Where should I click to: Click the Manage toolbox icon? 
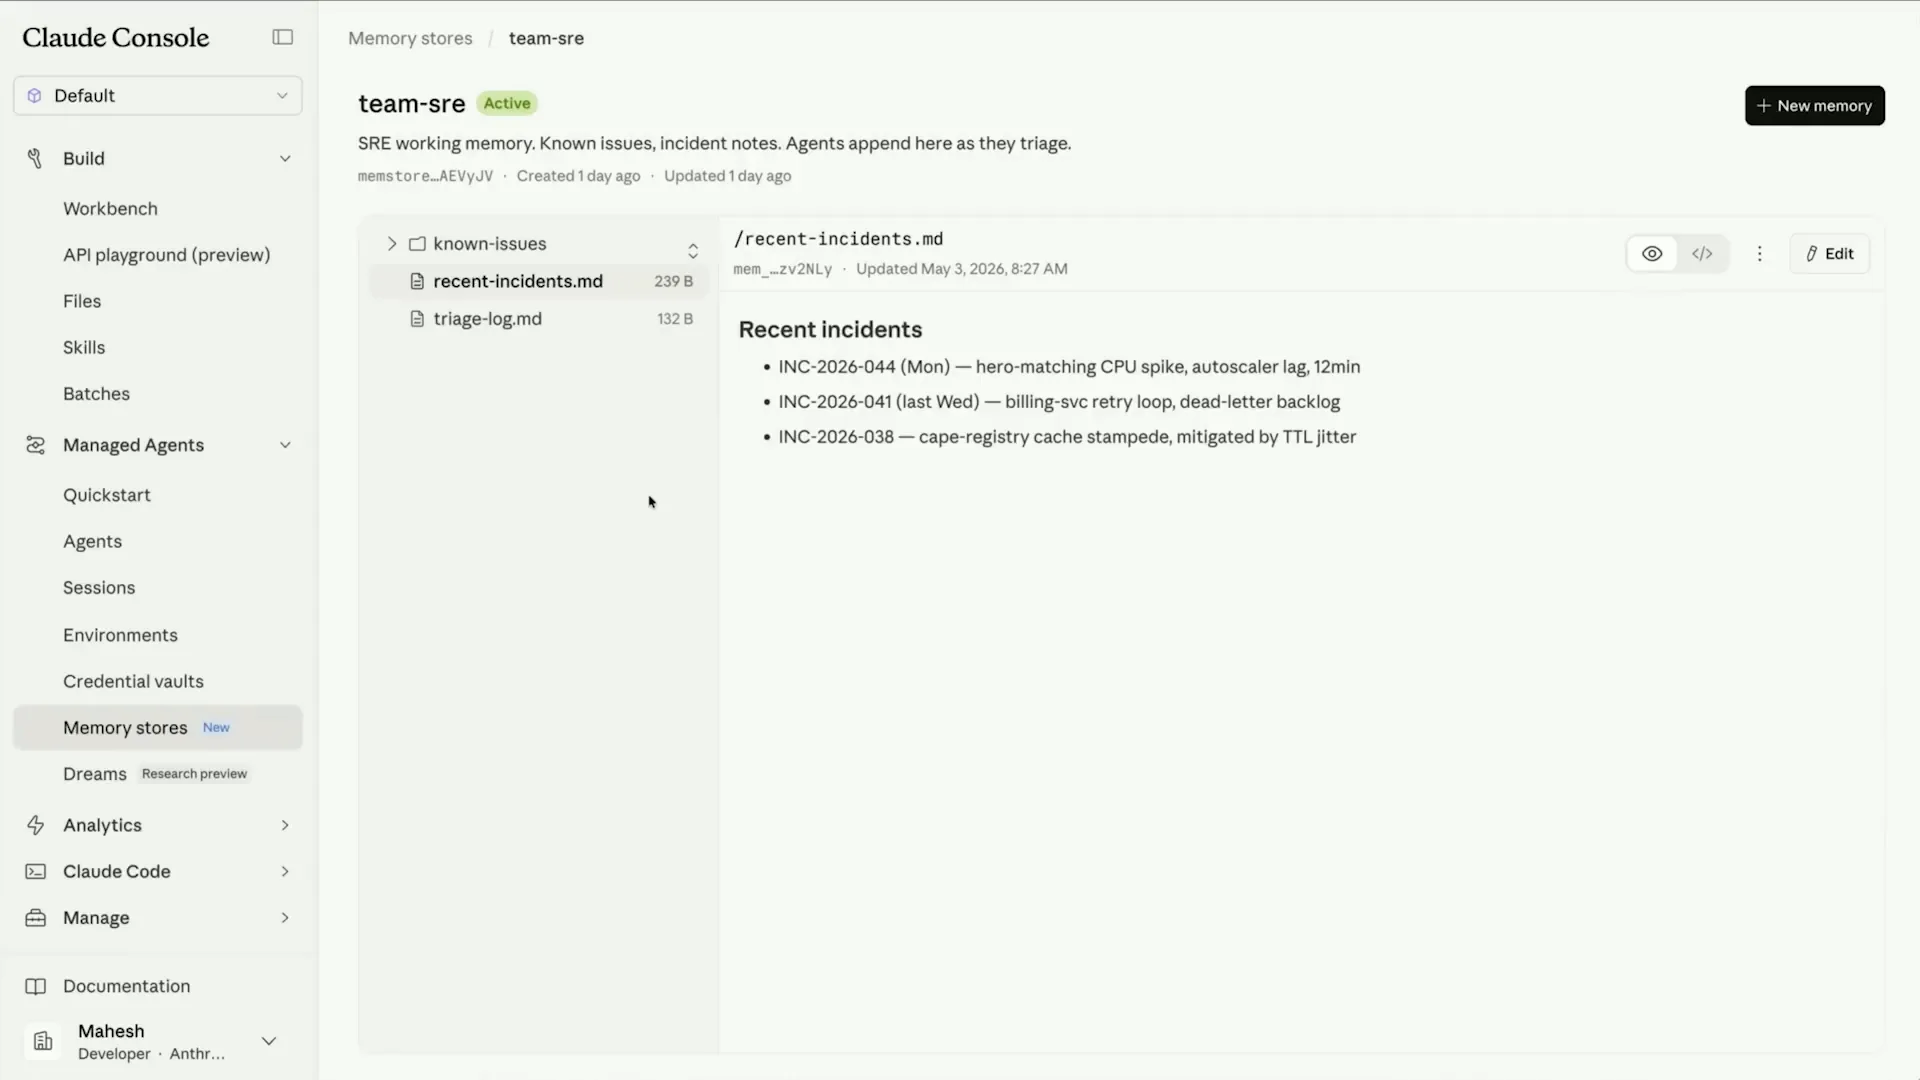35,917
